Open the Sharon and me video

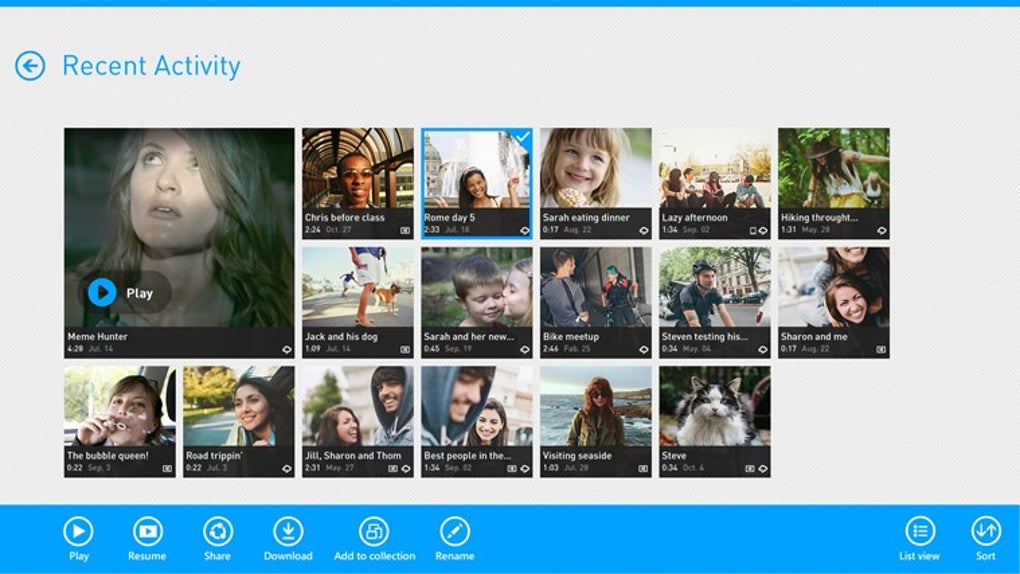point(834,303)
